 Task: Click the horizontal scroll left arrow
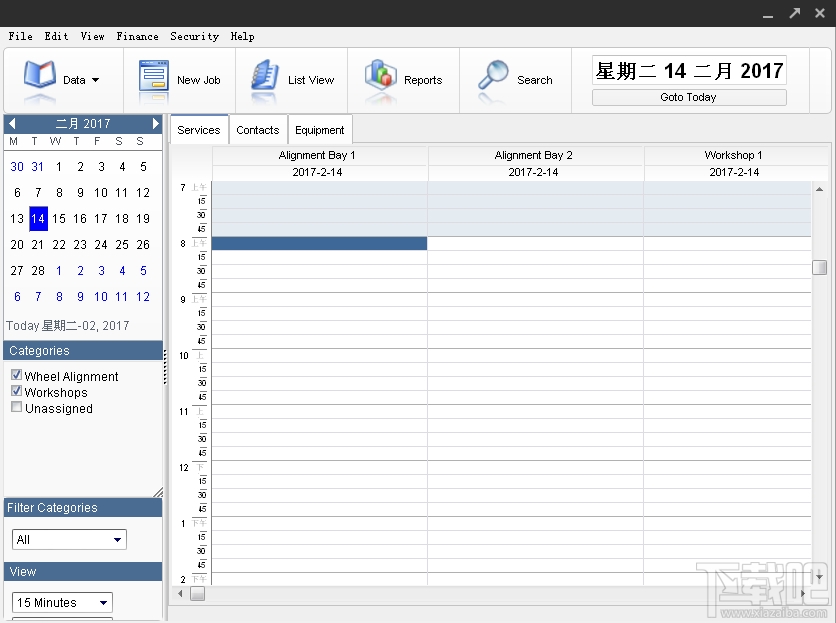180,593
